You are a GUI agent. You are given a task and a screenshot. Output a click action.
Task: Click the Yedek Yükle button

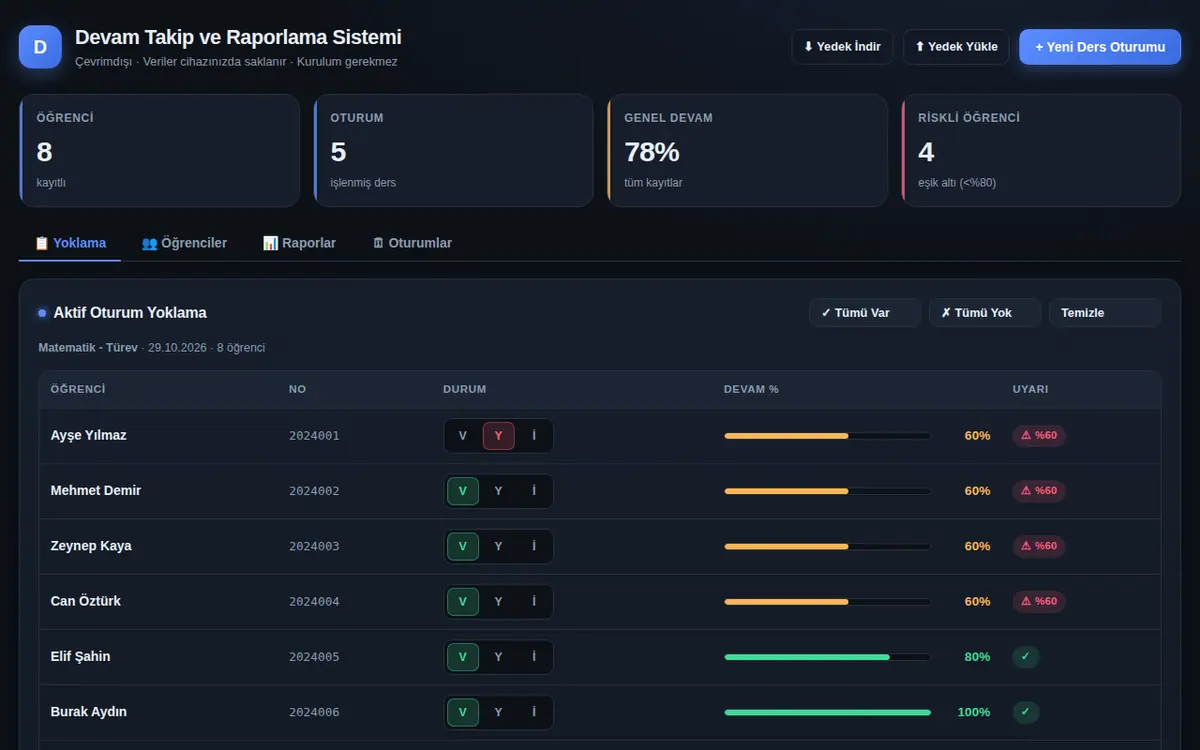[x=956, y=47]
